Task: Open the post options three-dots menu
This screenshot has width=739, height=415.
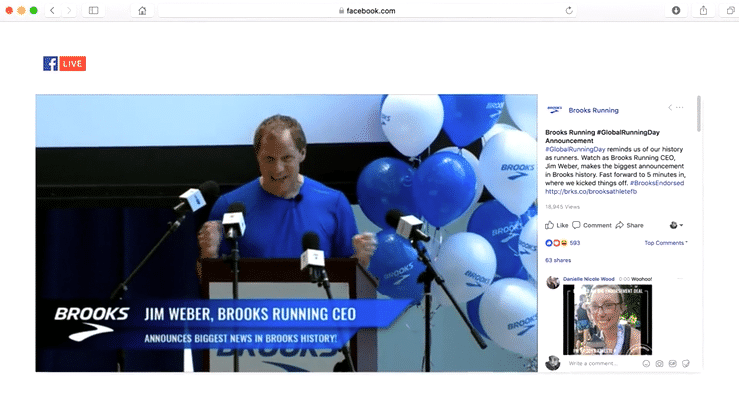Action: click(680, 107)
